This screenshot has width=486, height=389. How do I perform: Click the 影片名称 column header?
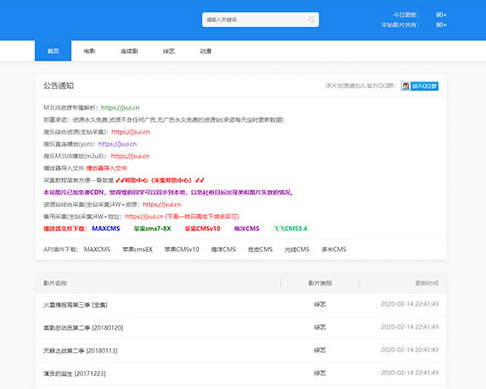(55, 283)
